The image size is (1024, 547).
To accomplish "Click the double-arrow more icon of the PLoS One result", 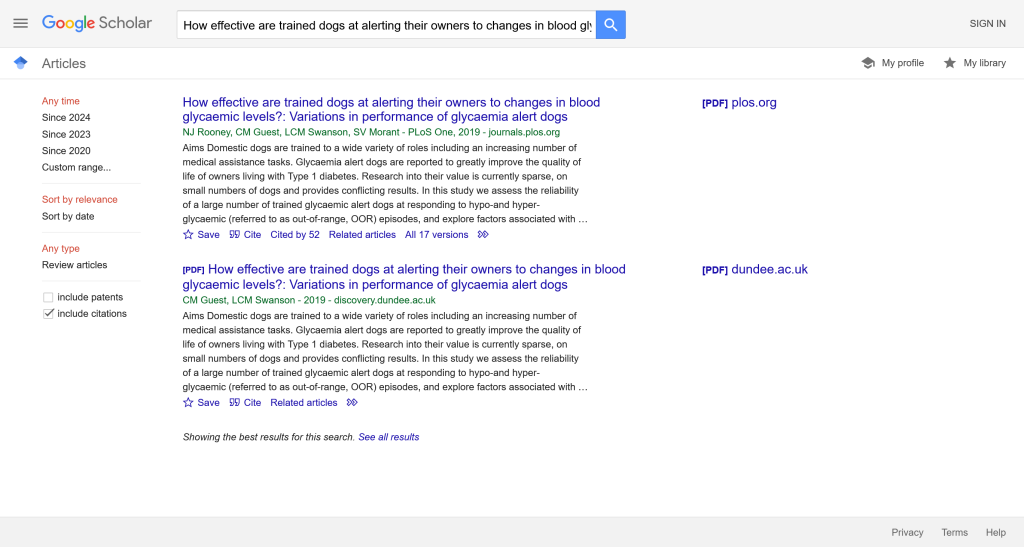I will click(x=483, y=234).
